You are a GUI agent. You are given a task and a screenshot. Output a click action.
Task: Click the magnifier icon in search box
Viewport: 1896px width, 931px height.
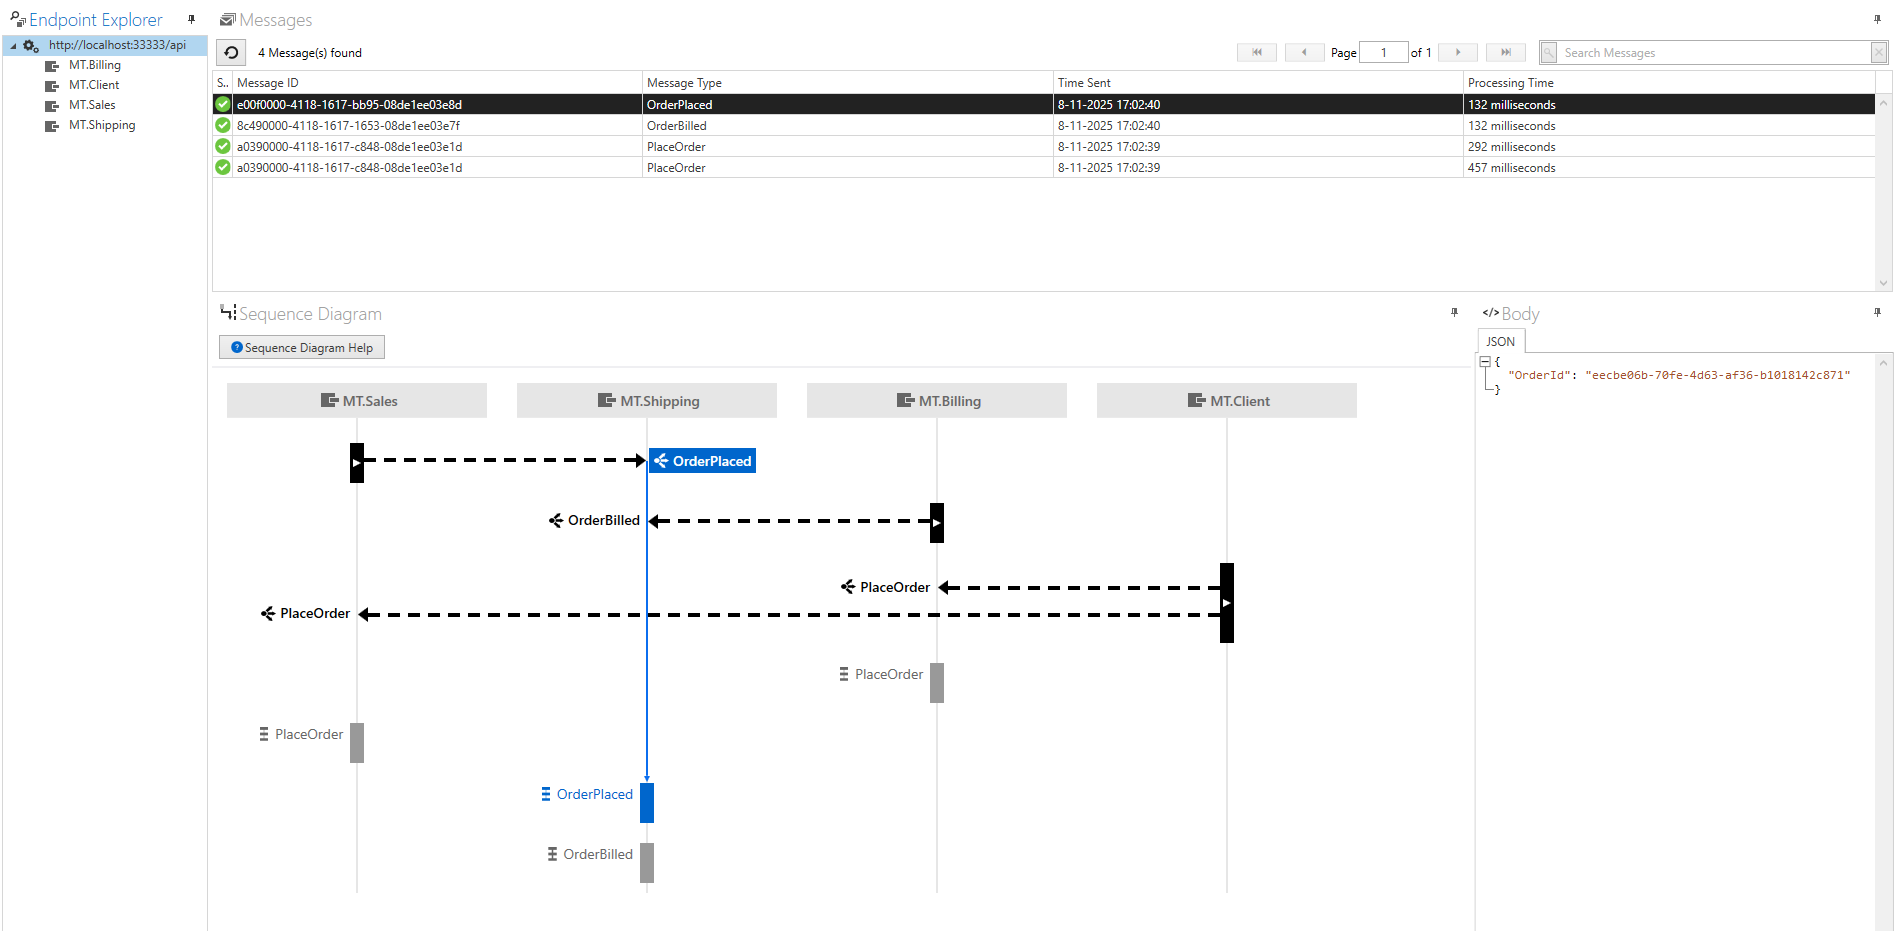[x=1549, y=53]
